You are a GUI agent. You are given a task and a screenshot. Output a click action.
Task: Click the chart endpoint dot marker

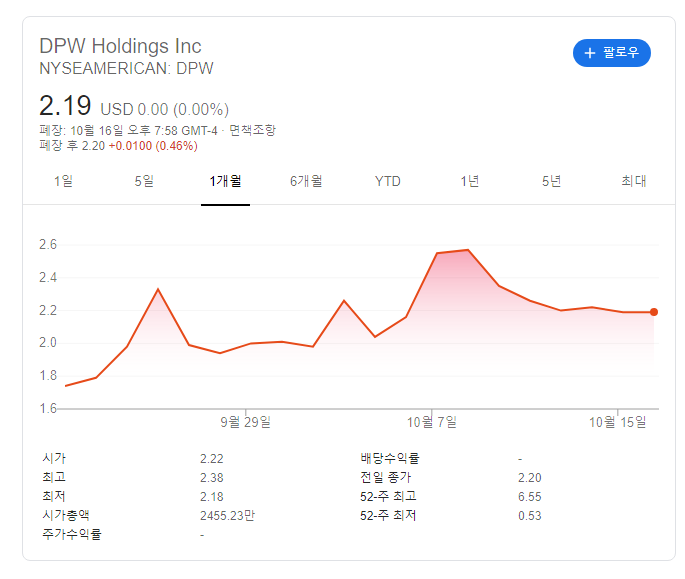tap(654, 312)
